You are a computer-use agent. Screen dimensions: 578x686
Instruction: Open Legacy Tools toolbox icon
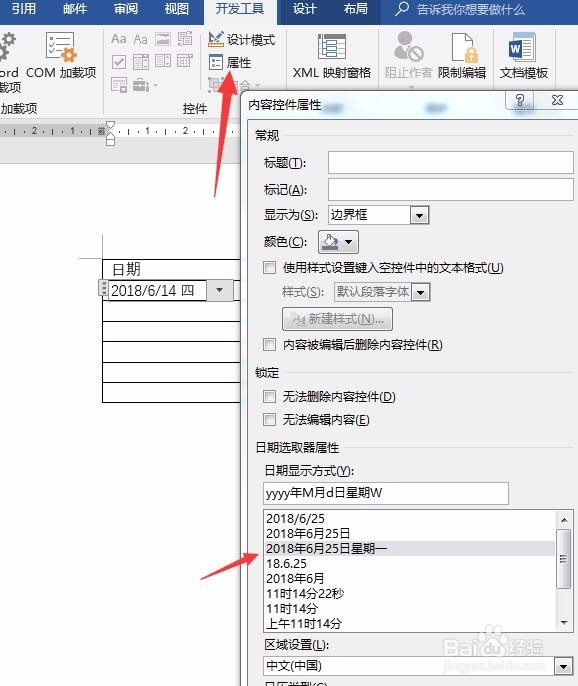click(x=140, y=85)
